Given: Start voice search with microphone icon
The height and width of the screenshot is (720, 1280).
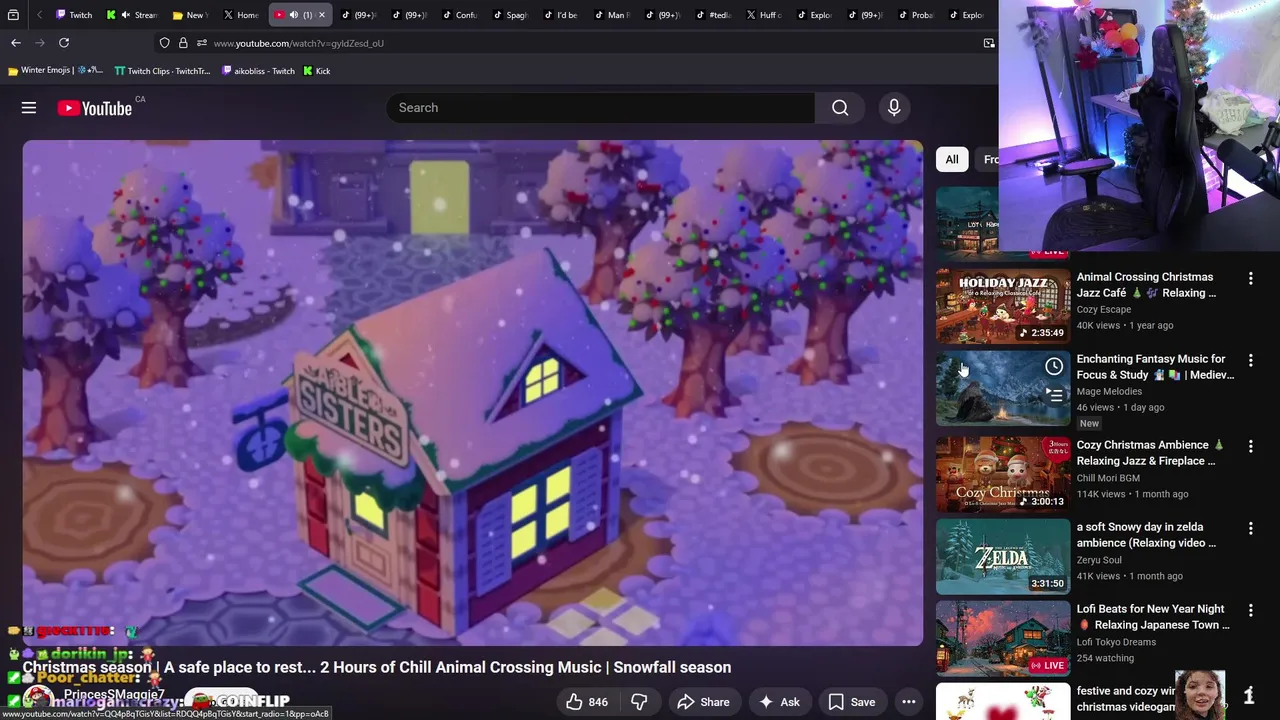Looking at the screenshot, I should pyautogui.click(x=894, y=108).
